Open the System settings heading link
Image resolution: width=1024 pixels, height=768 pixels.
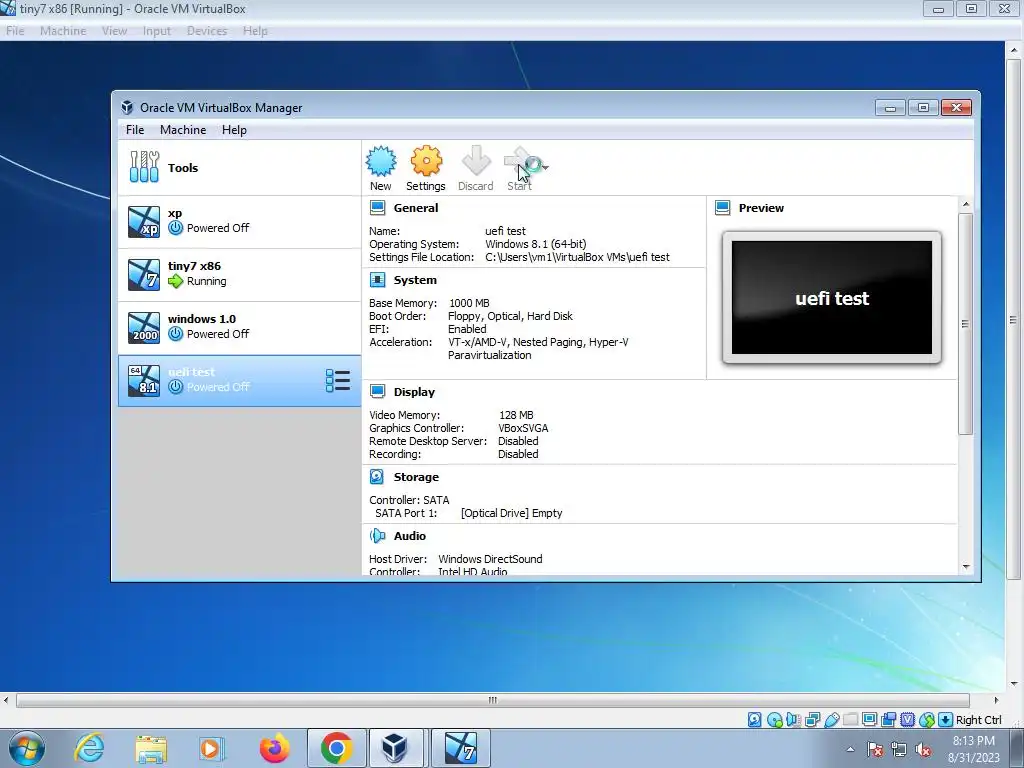click(x=415, y=280)
